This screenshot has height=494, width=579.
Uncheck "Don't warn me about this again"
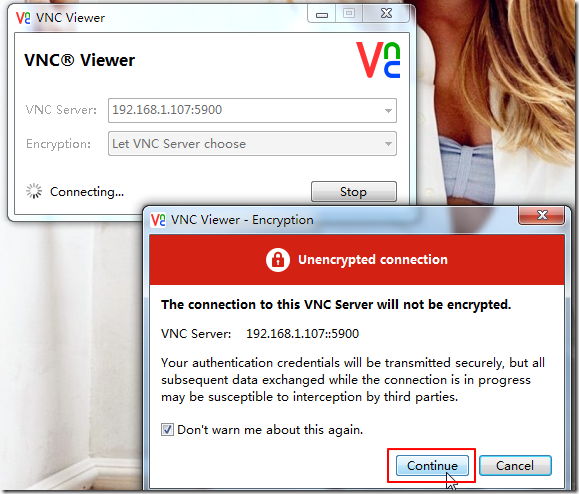[x=167, y=429]
